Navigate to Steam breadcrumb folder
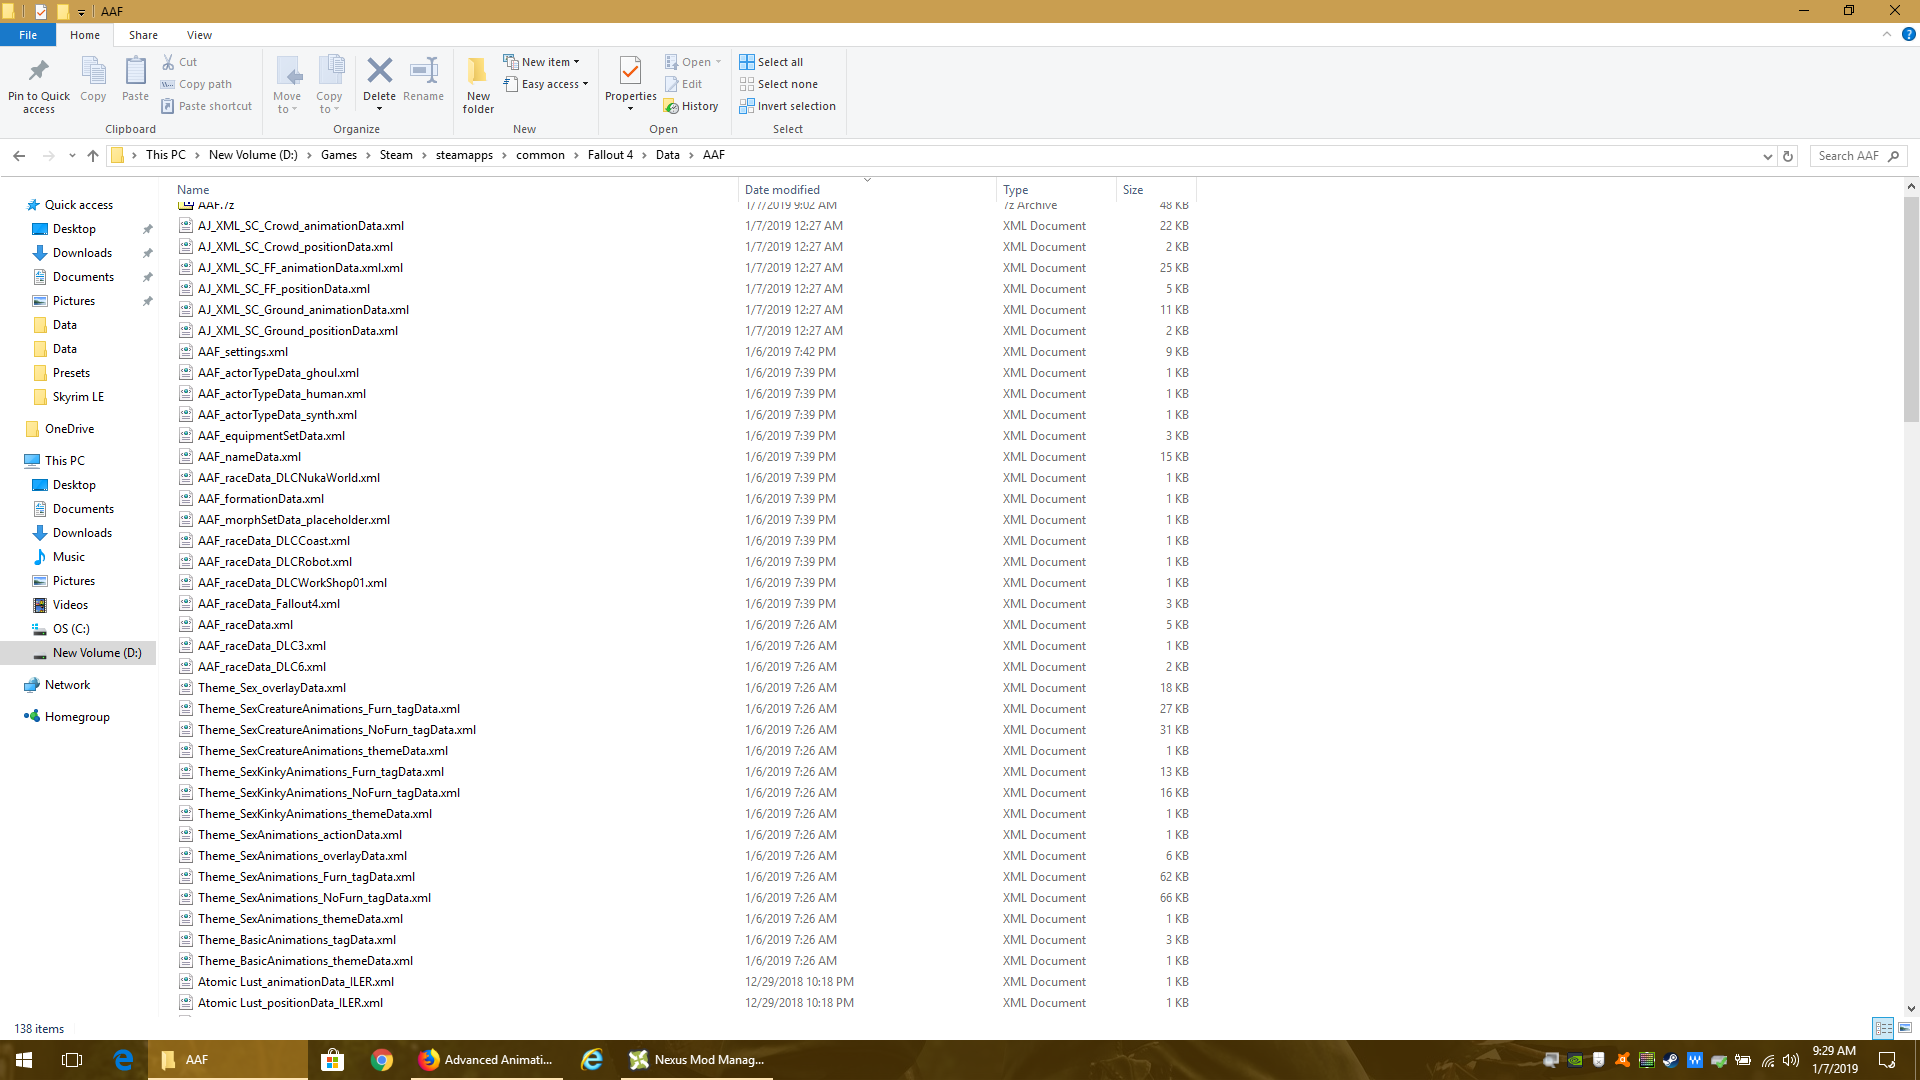The width and height of the screenshot is (1920, 1080). [x=396, y=155]
